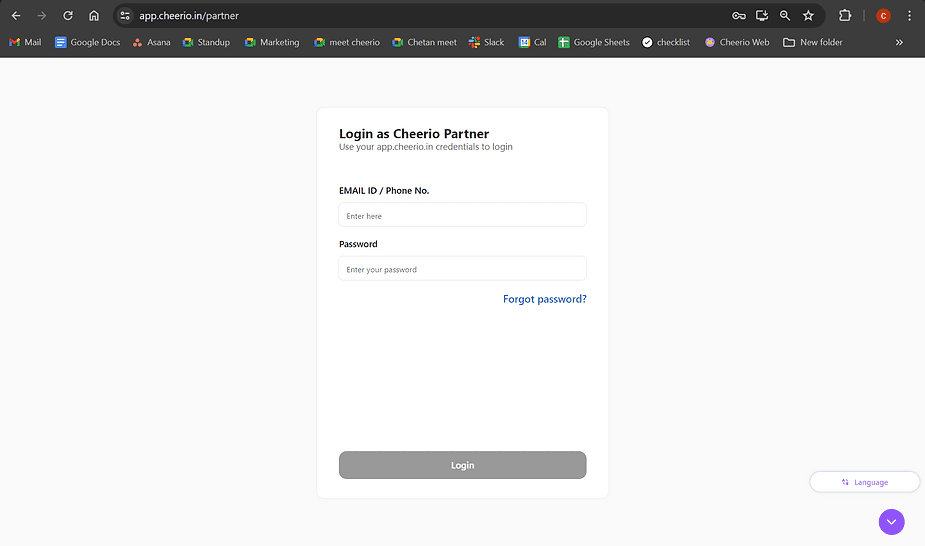Open the Standup meet bookmark

pyautogui.click(x=206, y=42)
